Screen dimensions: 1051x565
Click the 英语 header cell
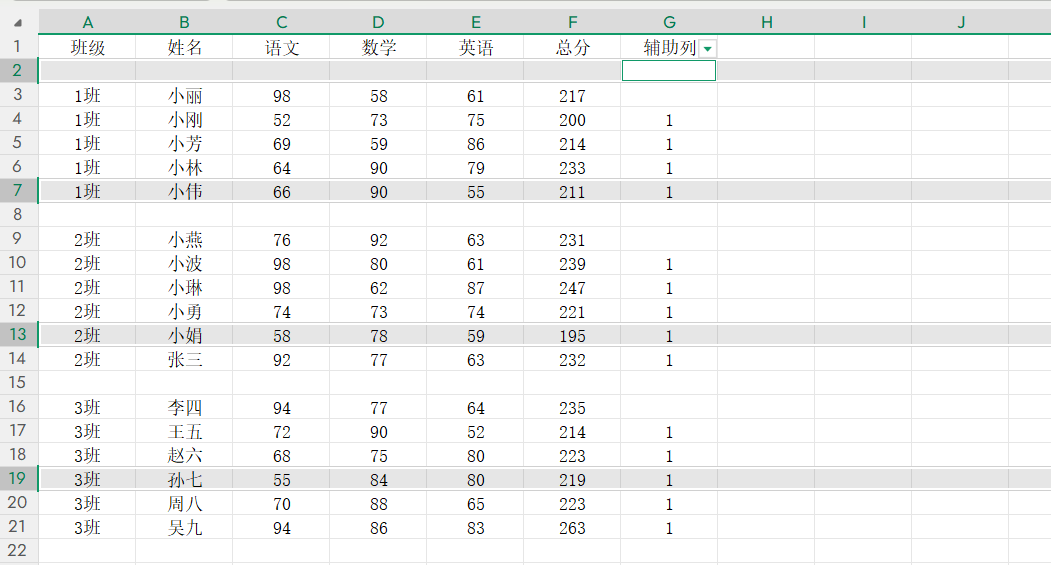tap(475, 47)
